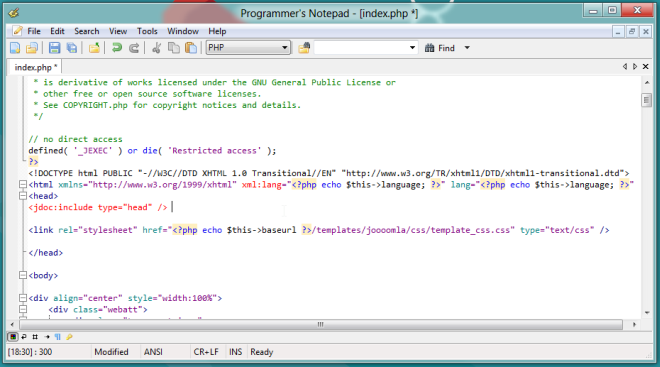Click the Find binoculars button
The image size is (660, 367).
440,48
